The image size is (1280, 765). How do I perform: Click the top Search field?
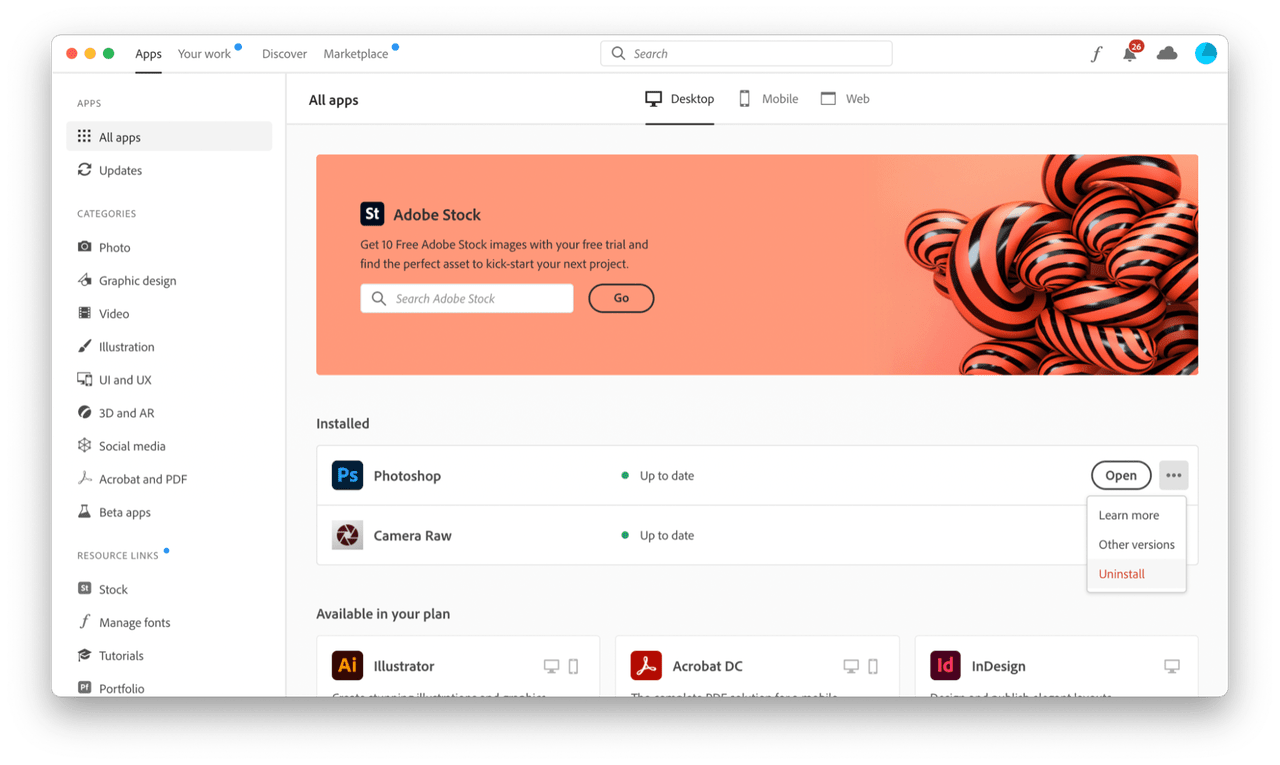coord(746,54)
